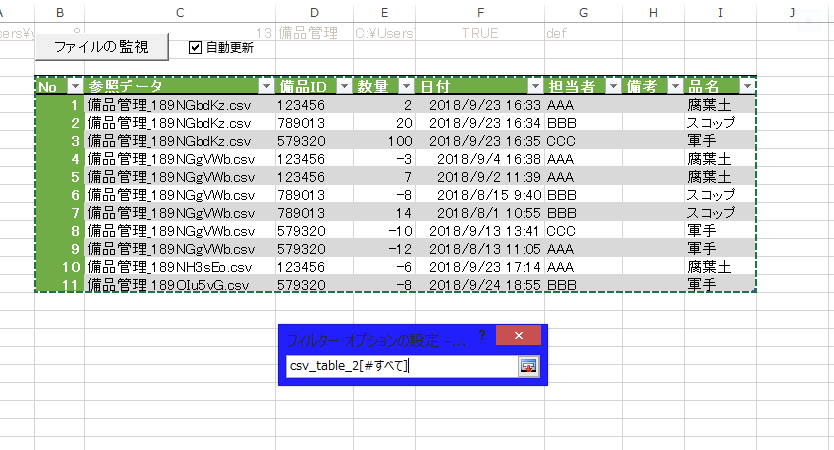Select the quantity cell showing 100
Screen dimensions: 834x450
coord(383,140)
